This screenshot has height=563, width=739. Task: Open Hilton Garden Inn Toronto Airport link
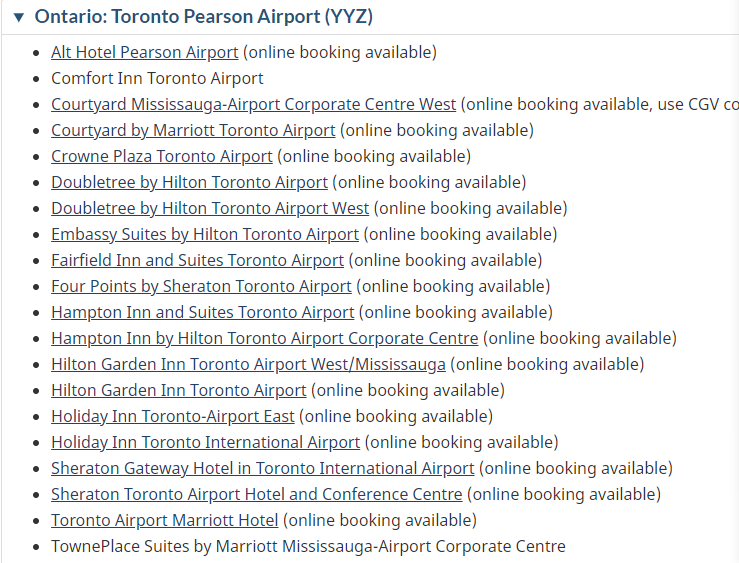[179, 390]
